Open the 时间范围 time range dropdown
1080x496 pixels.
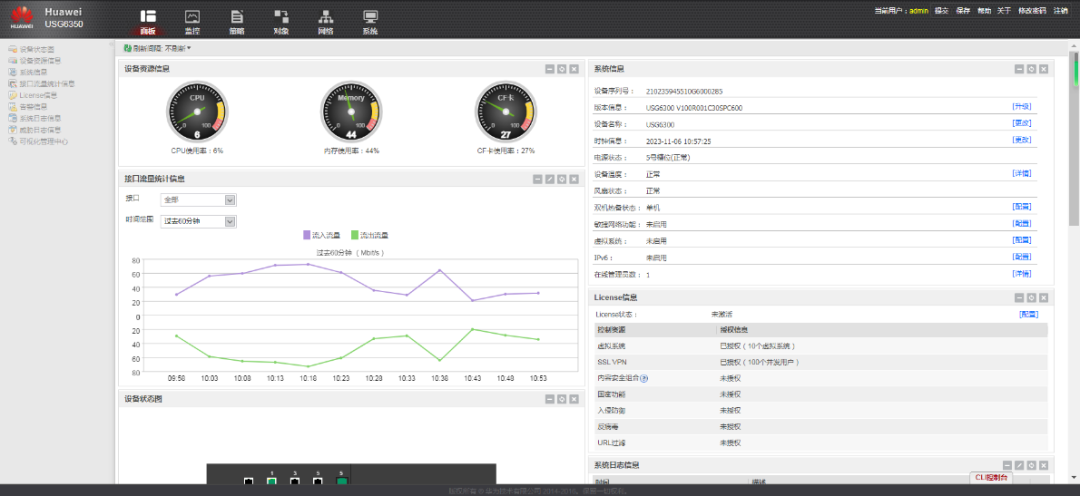[199, 221]
